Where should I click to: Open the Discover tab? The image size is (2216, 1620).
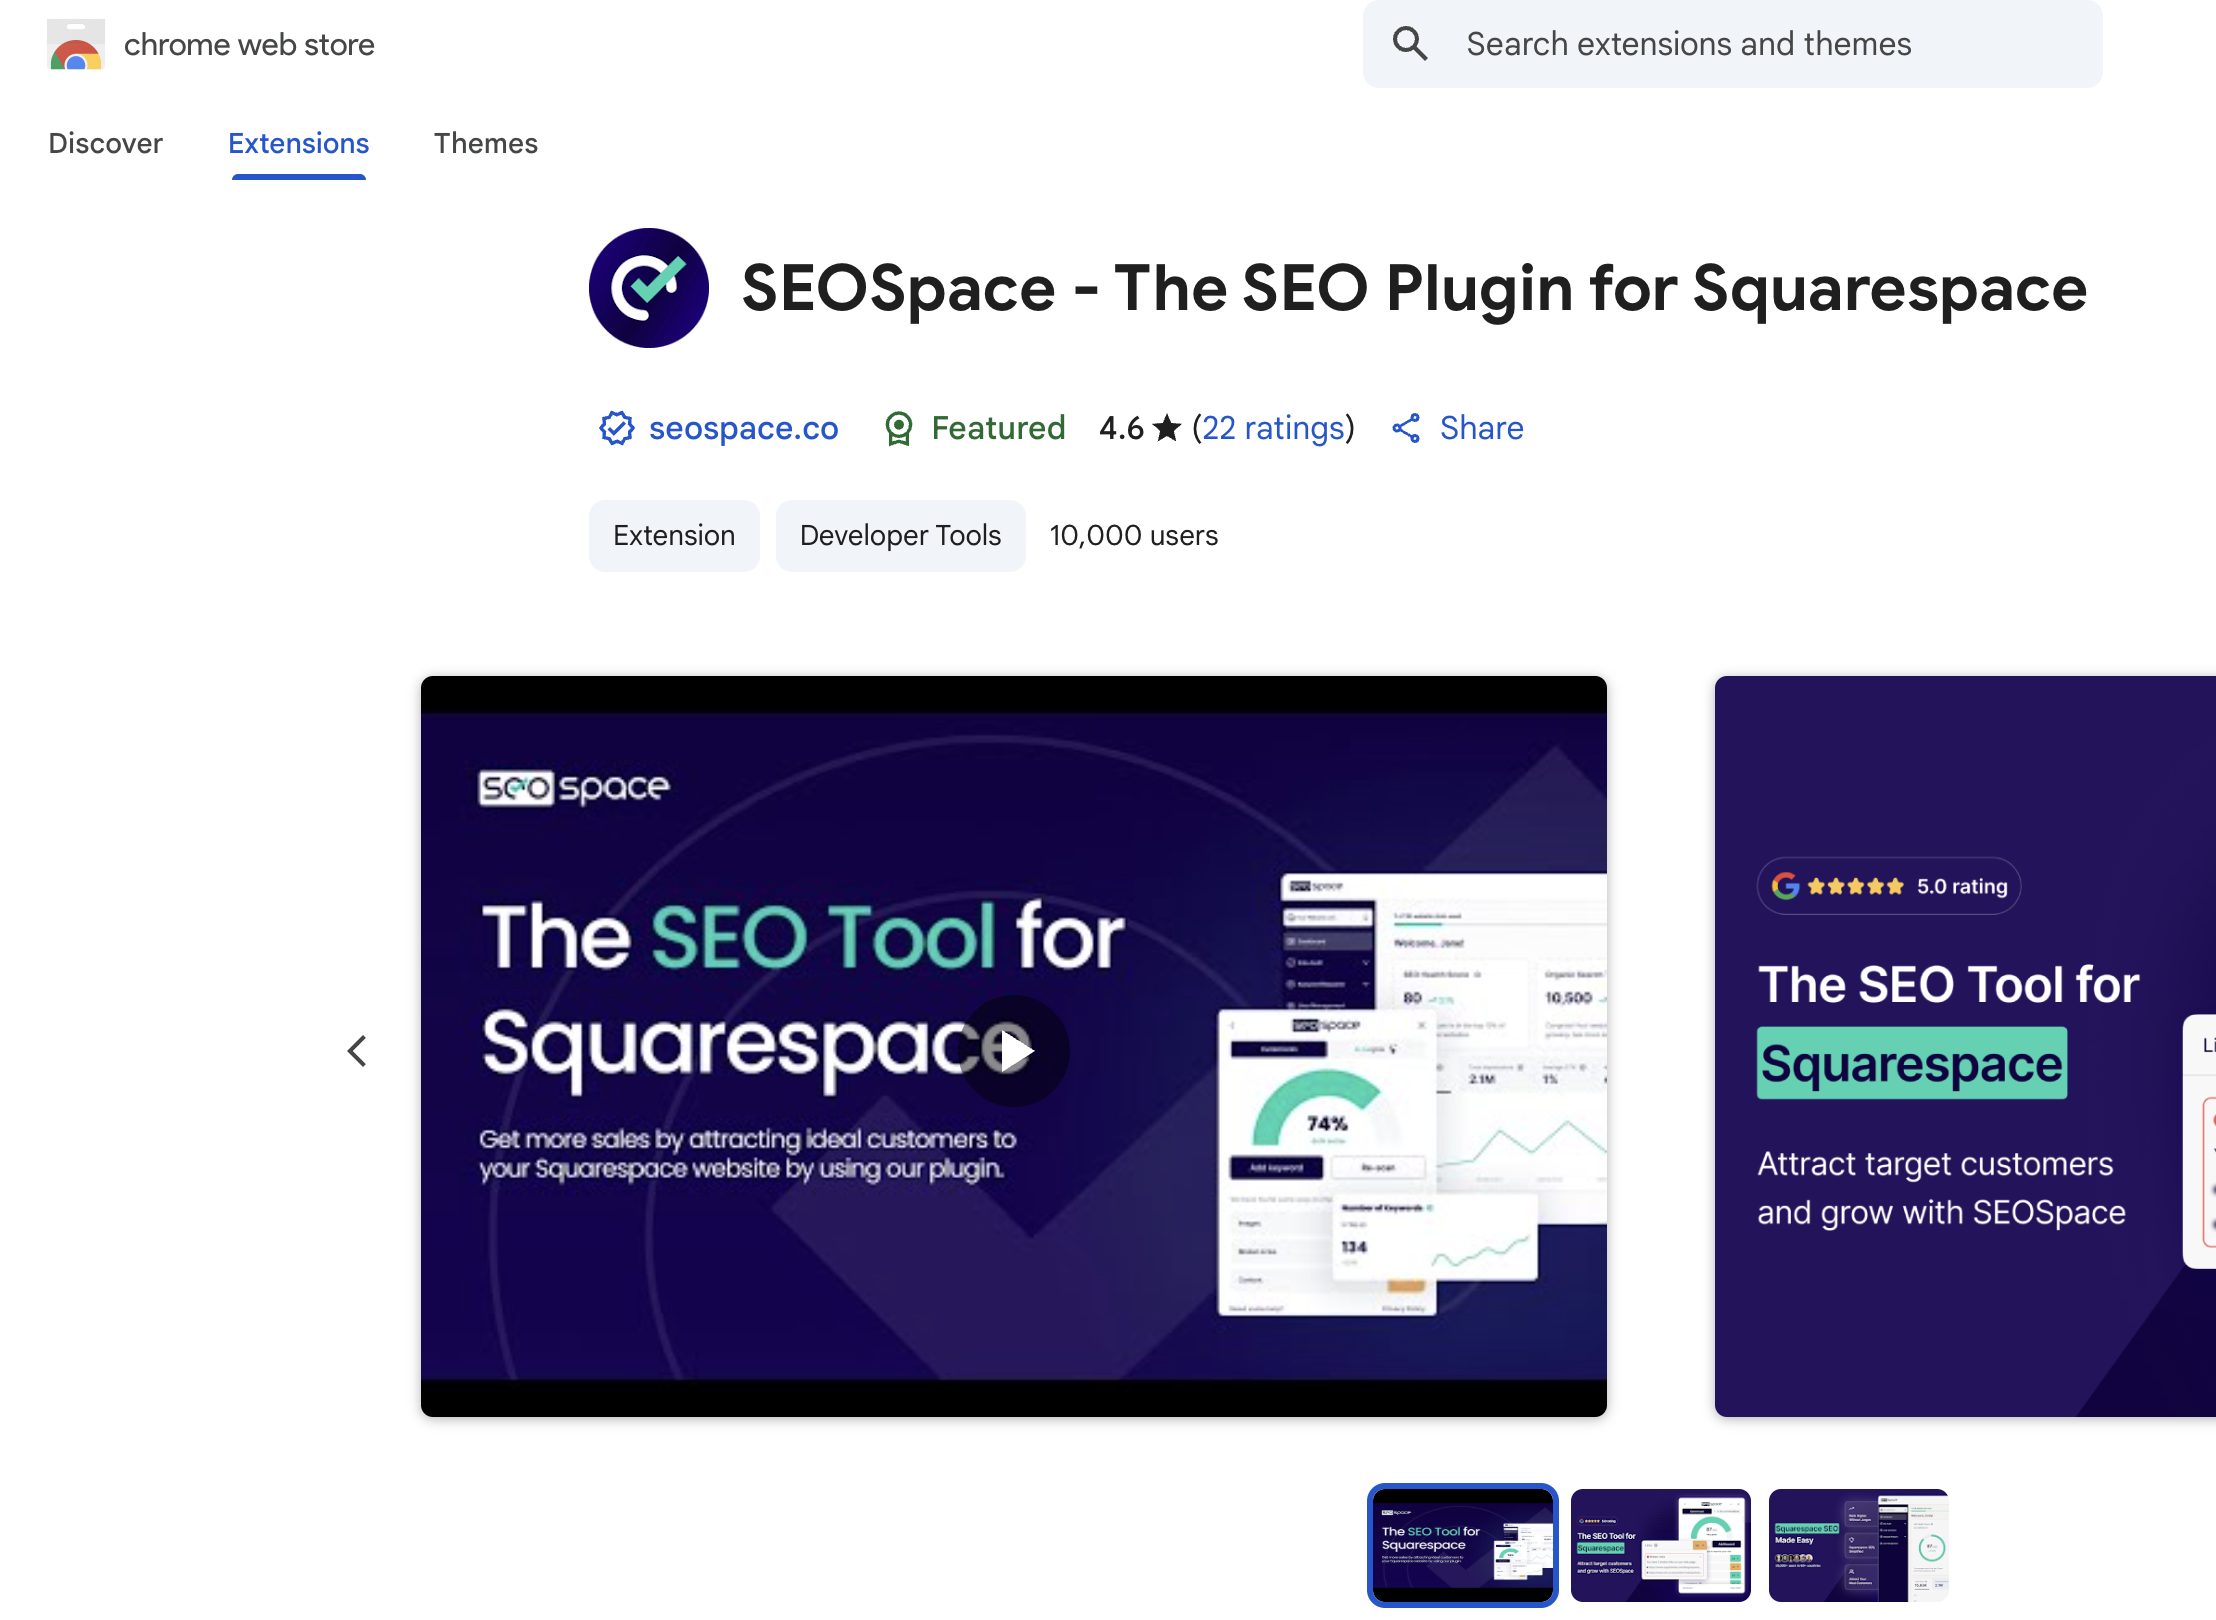tap(105, 143)
